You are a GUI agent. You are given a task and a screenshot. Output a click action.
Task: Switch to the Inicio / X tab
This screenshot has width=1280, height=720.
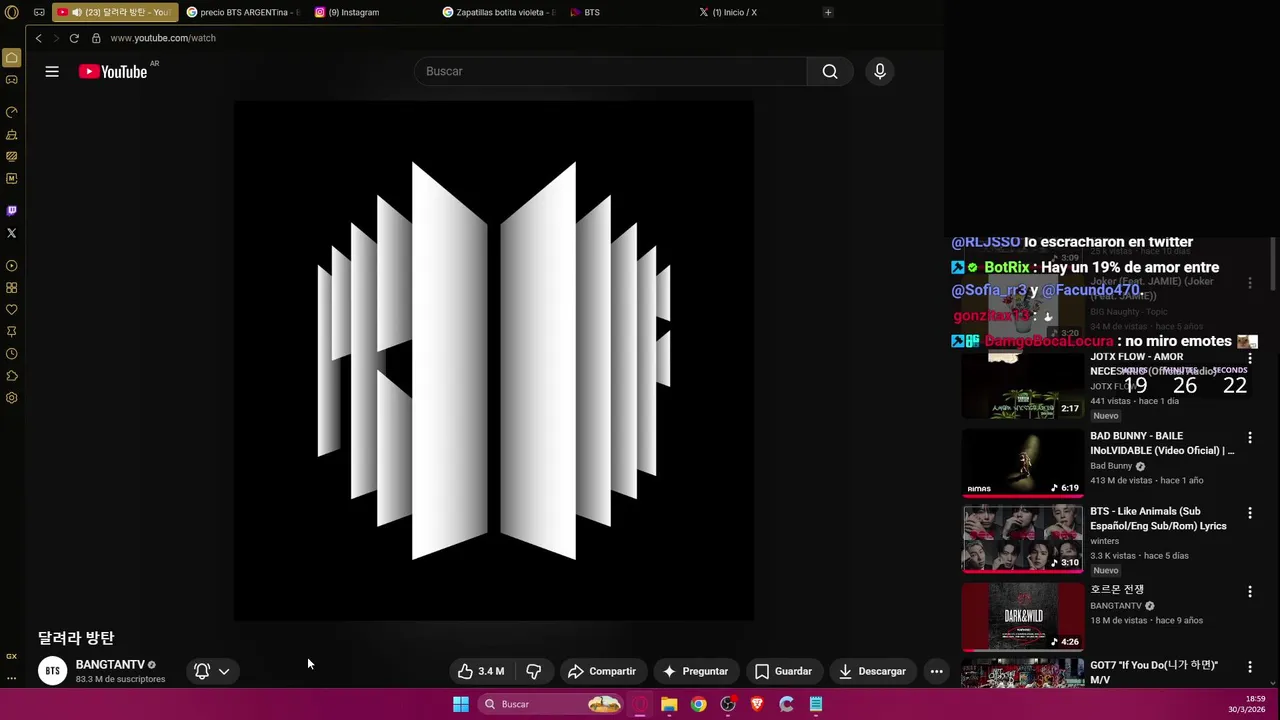[756, 12]
